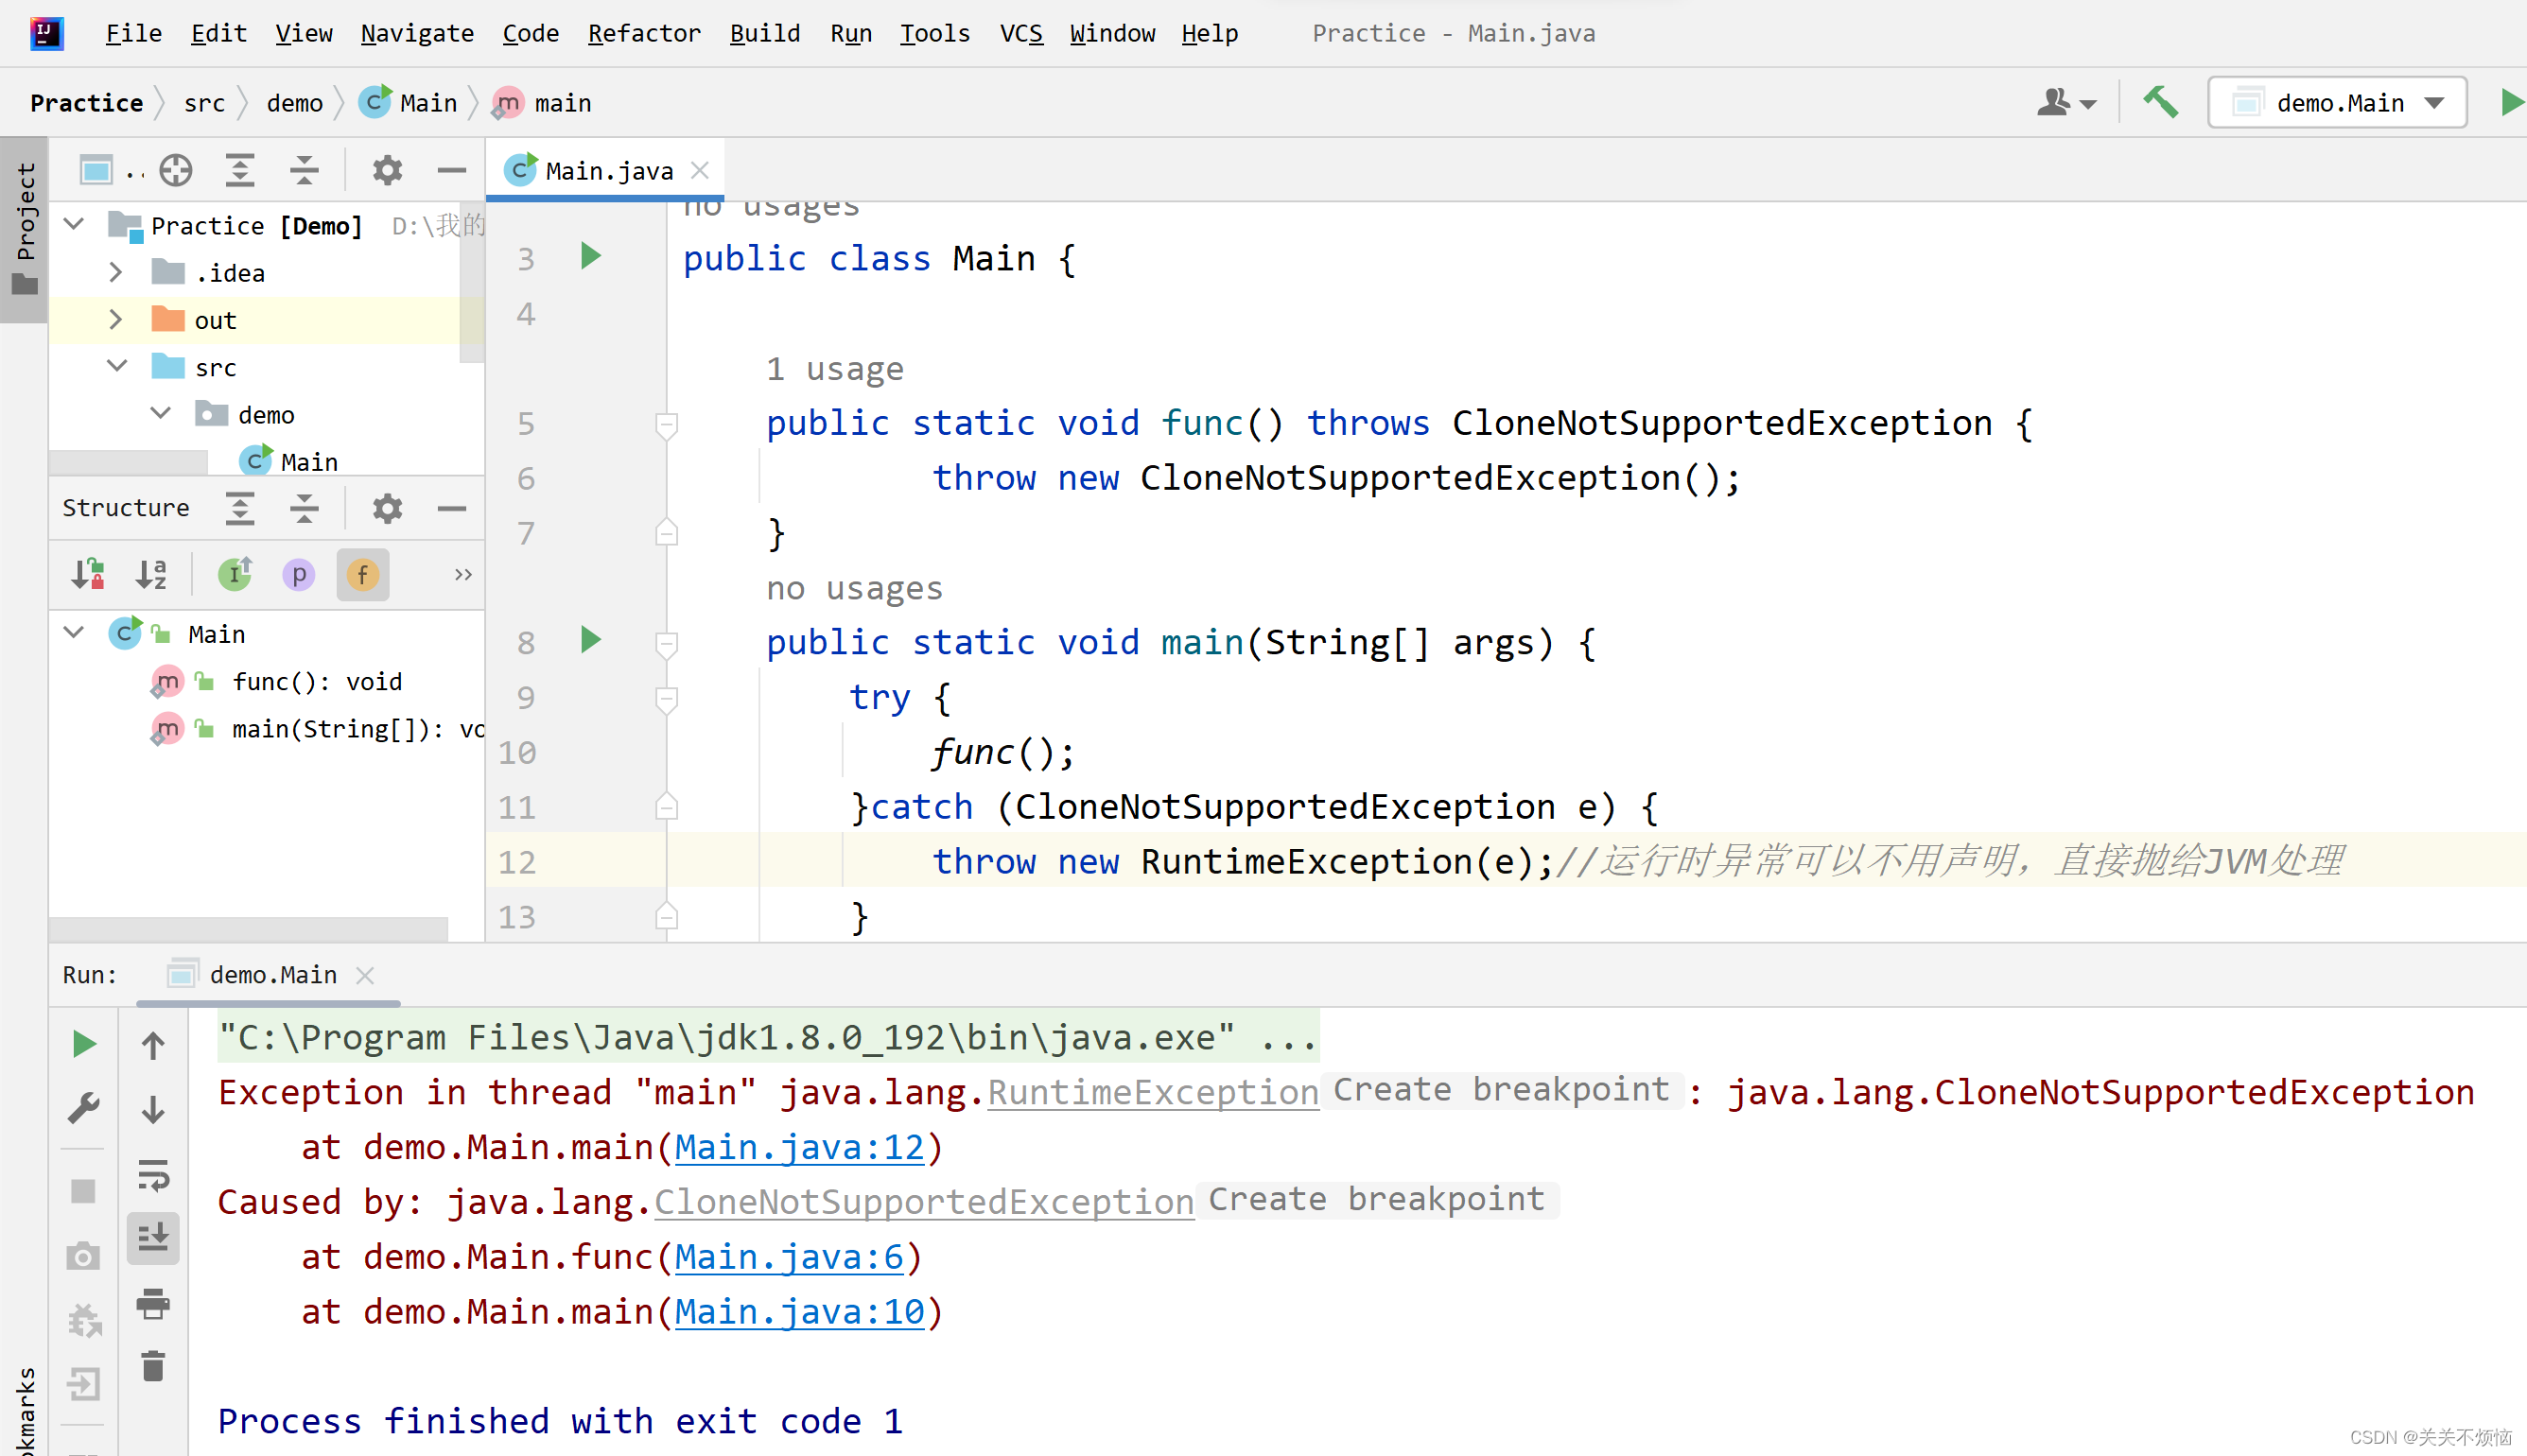Toggle Show Fields filter in Structure
This screenshot has width=2527, height=1456.
[362, 574]
